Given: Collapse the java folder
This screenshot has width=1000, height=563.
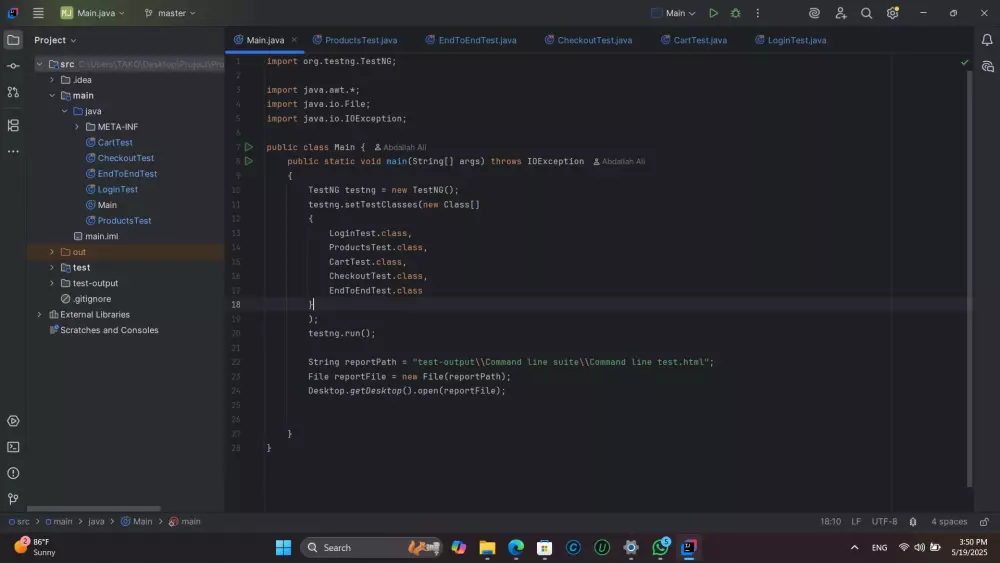Looking at the screenshot, I should (x=64, y=111).
